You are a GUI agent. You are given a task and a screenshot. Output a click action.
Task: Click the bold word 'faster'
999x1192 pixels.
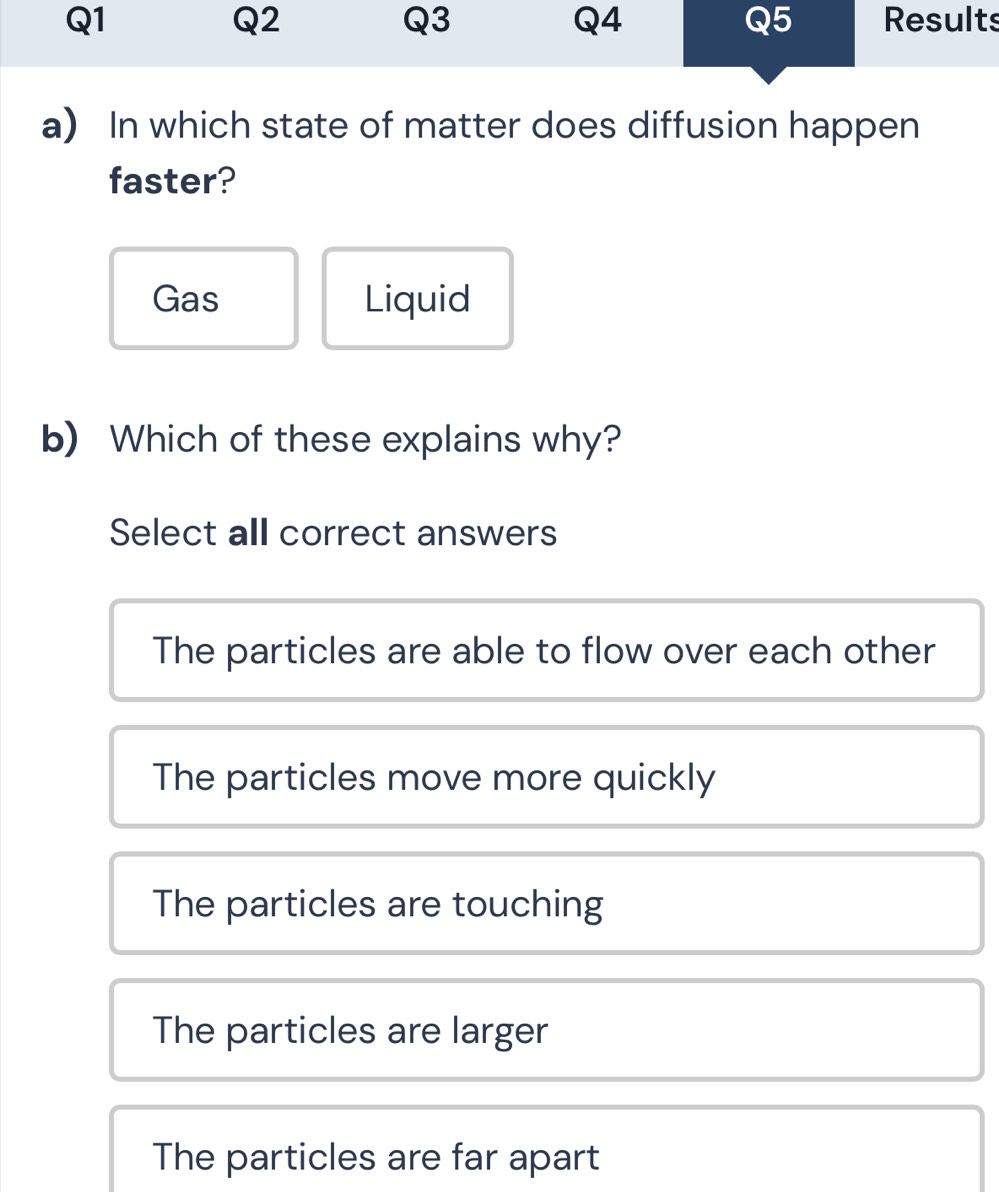tap(163, 181)
